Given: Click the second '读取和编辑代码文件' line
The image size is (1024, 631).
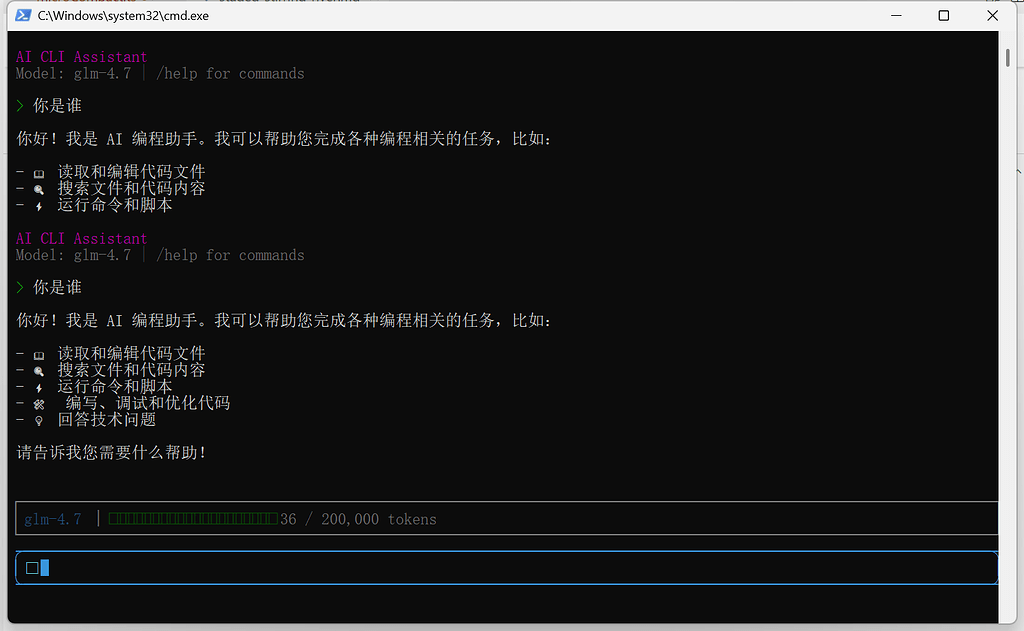Looking at the screenshot, I should [x=131, y=353].
